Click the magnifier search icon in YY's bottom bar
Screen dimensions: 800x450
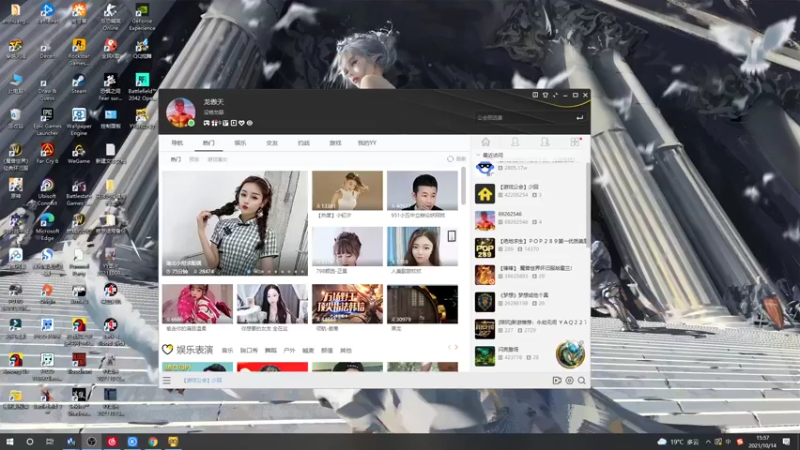coord(582,380)
